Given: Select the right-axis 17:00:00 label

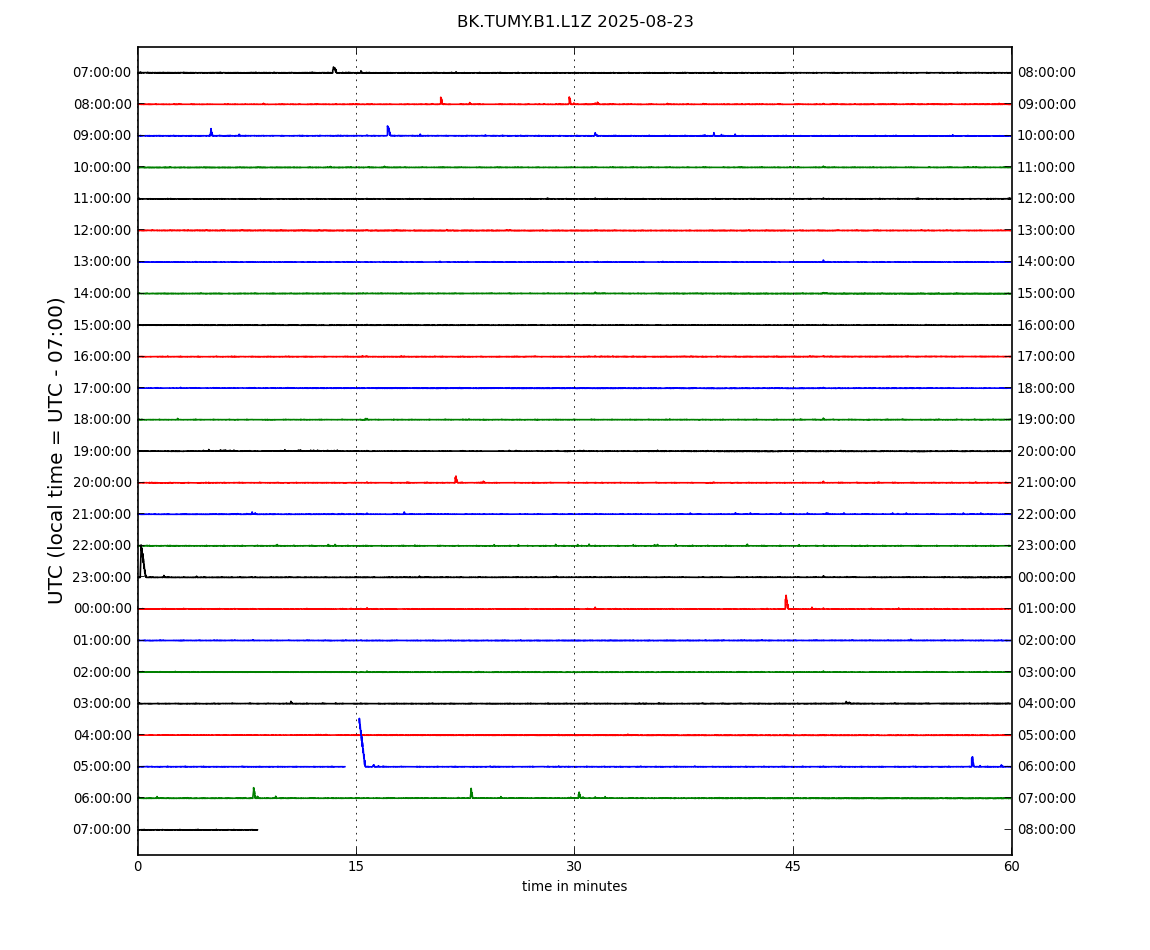Looking at the screenshot, I should click(1047, 357).
